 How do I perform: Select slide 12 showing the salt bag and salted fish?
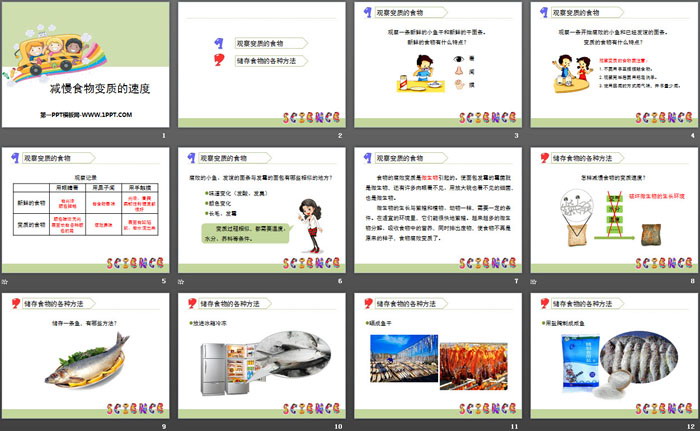(614, 356)
